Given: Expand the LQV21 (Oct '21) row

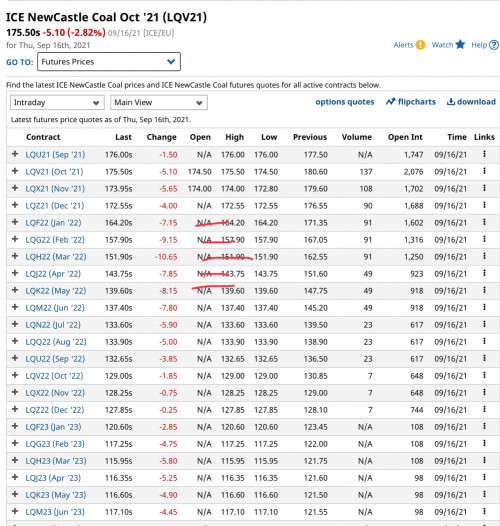Looking at the screenshot, I should [x=15, y=171].
